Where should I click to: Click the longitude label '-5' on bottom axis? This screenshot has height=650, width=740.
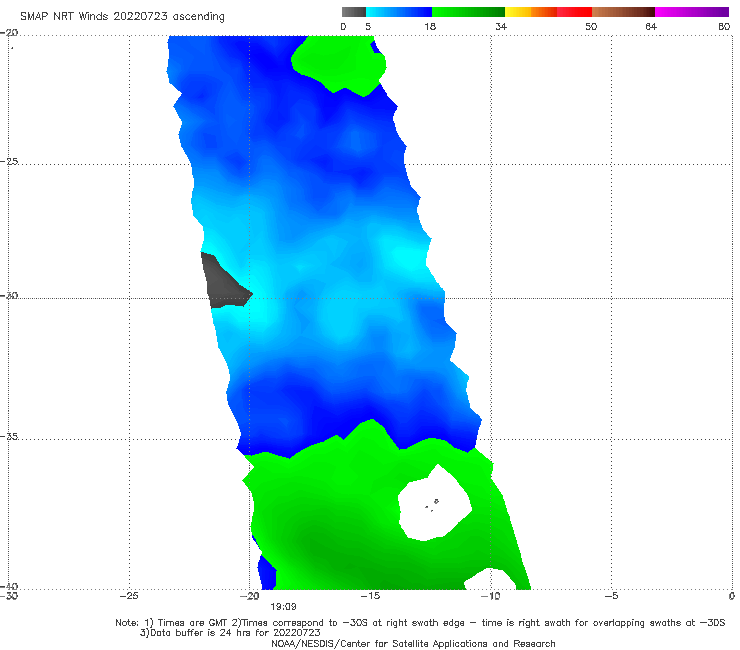611,596
